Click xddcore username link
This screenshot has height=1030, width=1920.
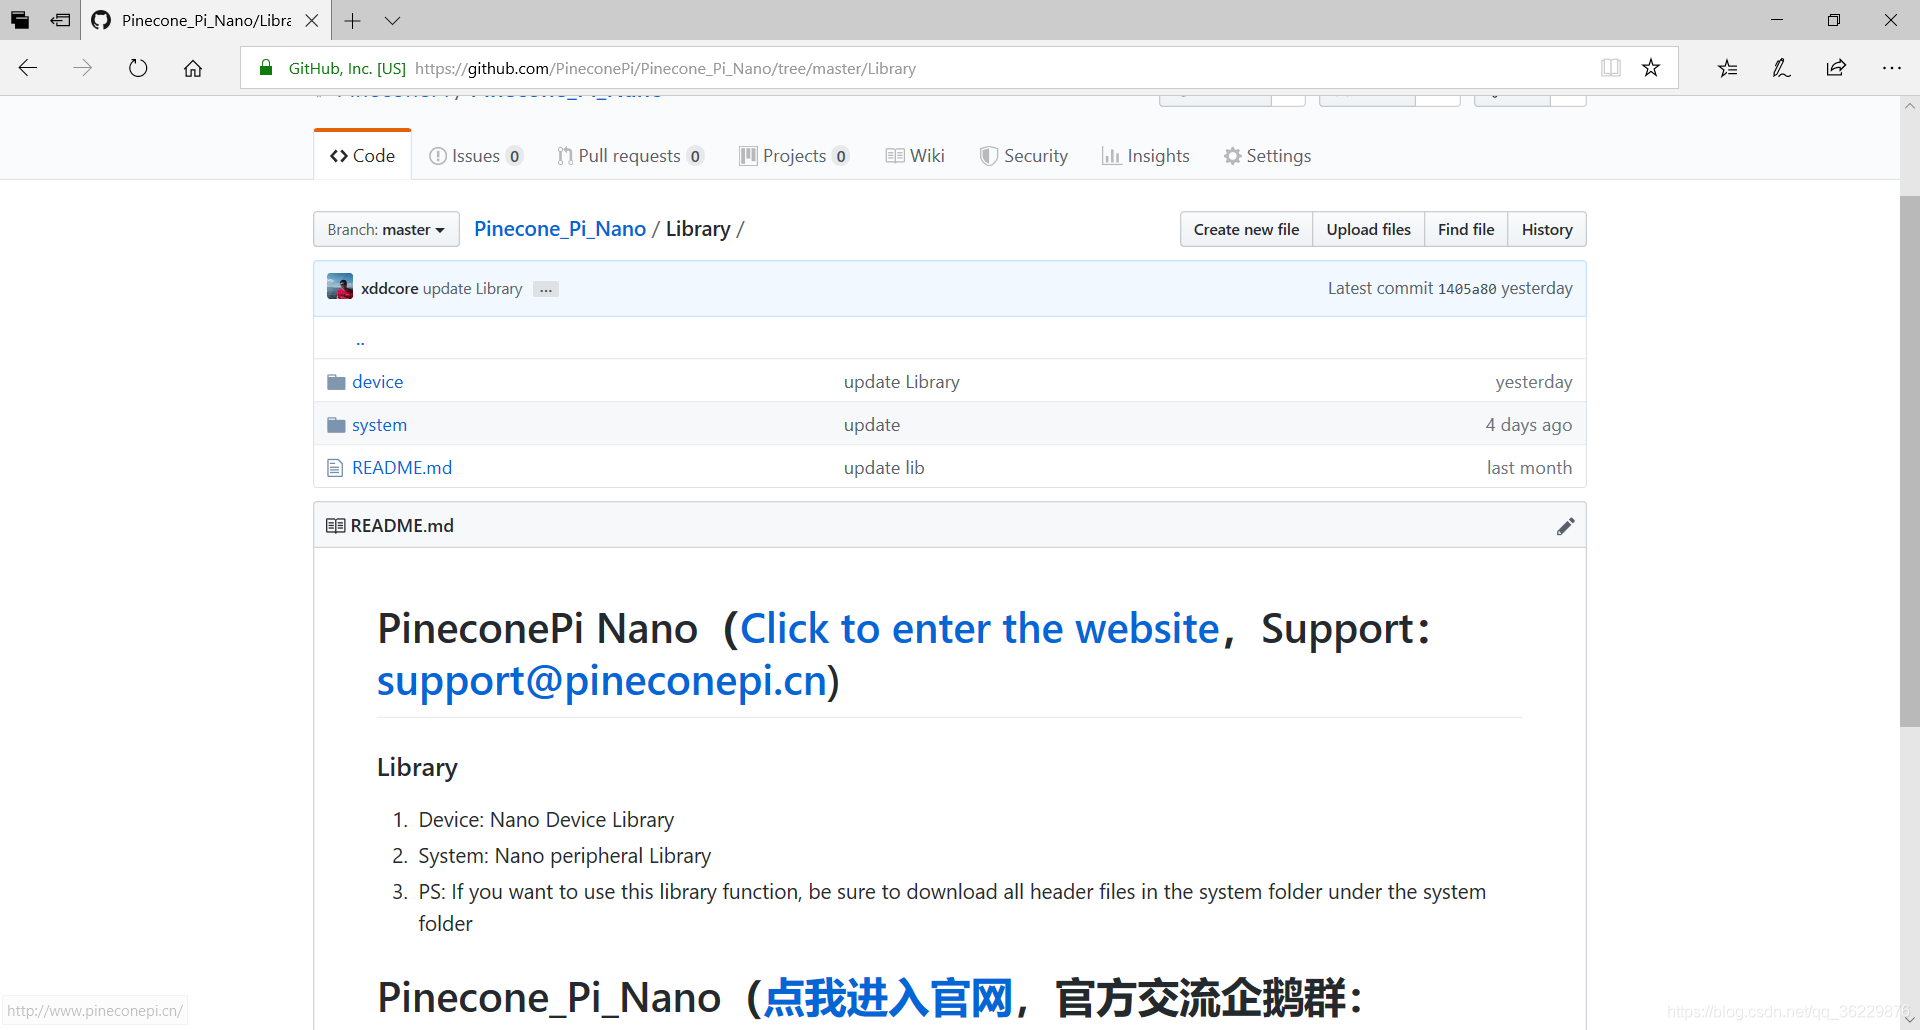tap(390, 288)
